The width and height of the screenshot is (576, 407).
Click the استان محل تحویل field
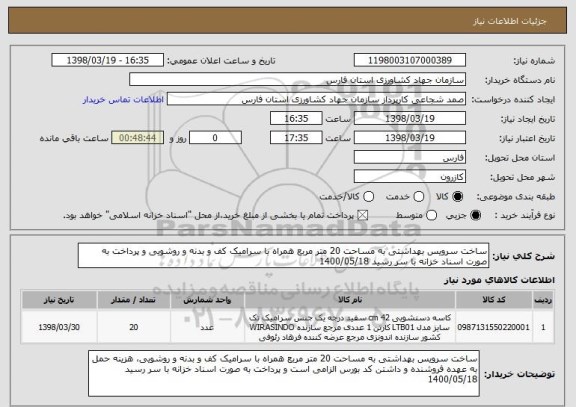point(410,158)
